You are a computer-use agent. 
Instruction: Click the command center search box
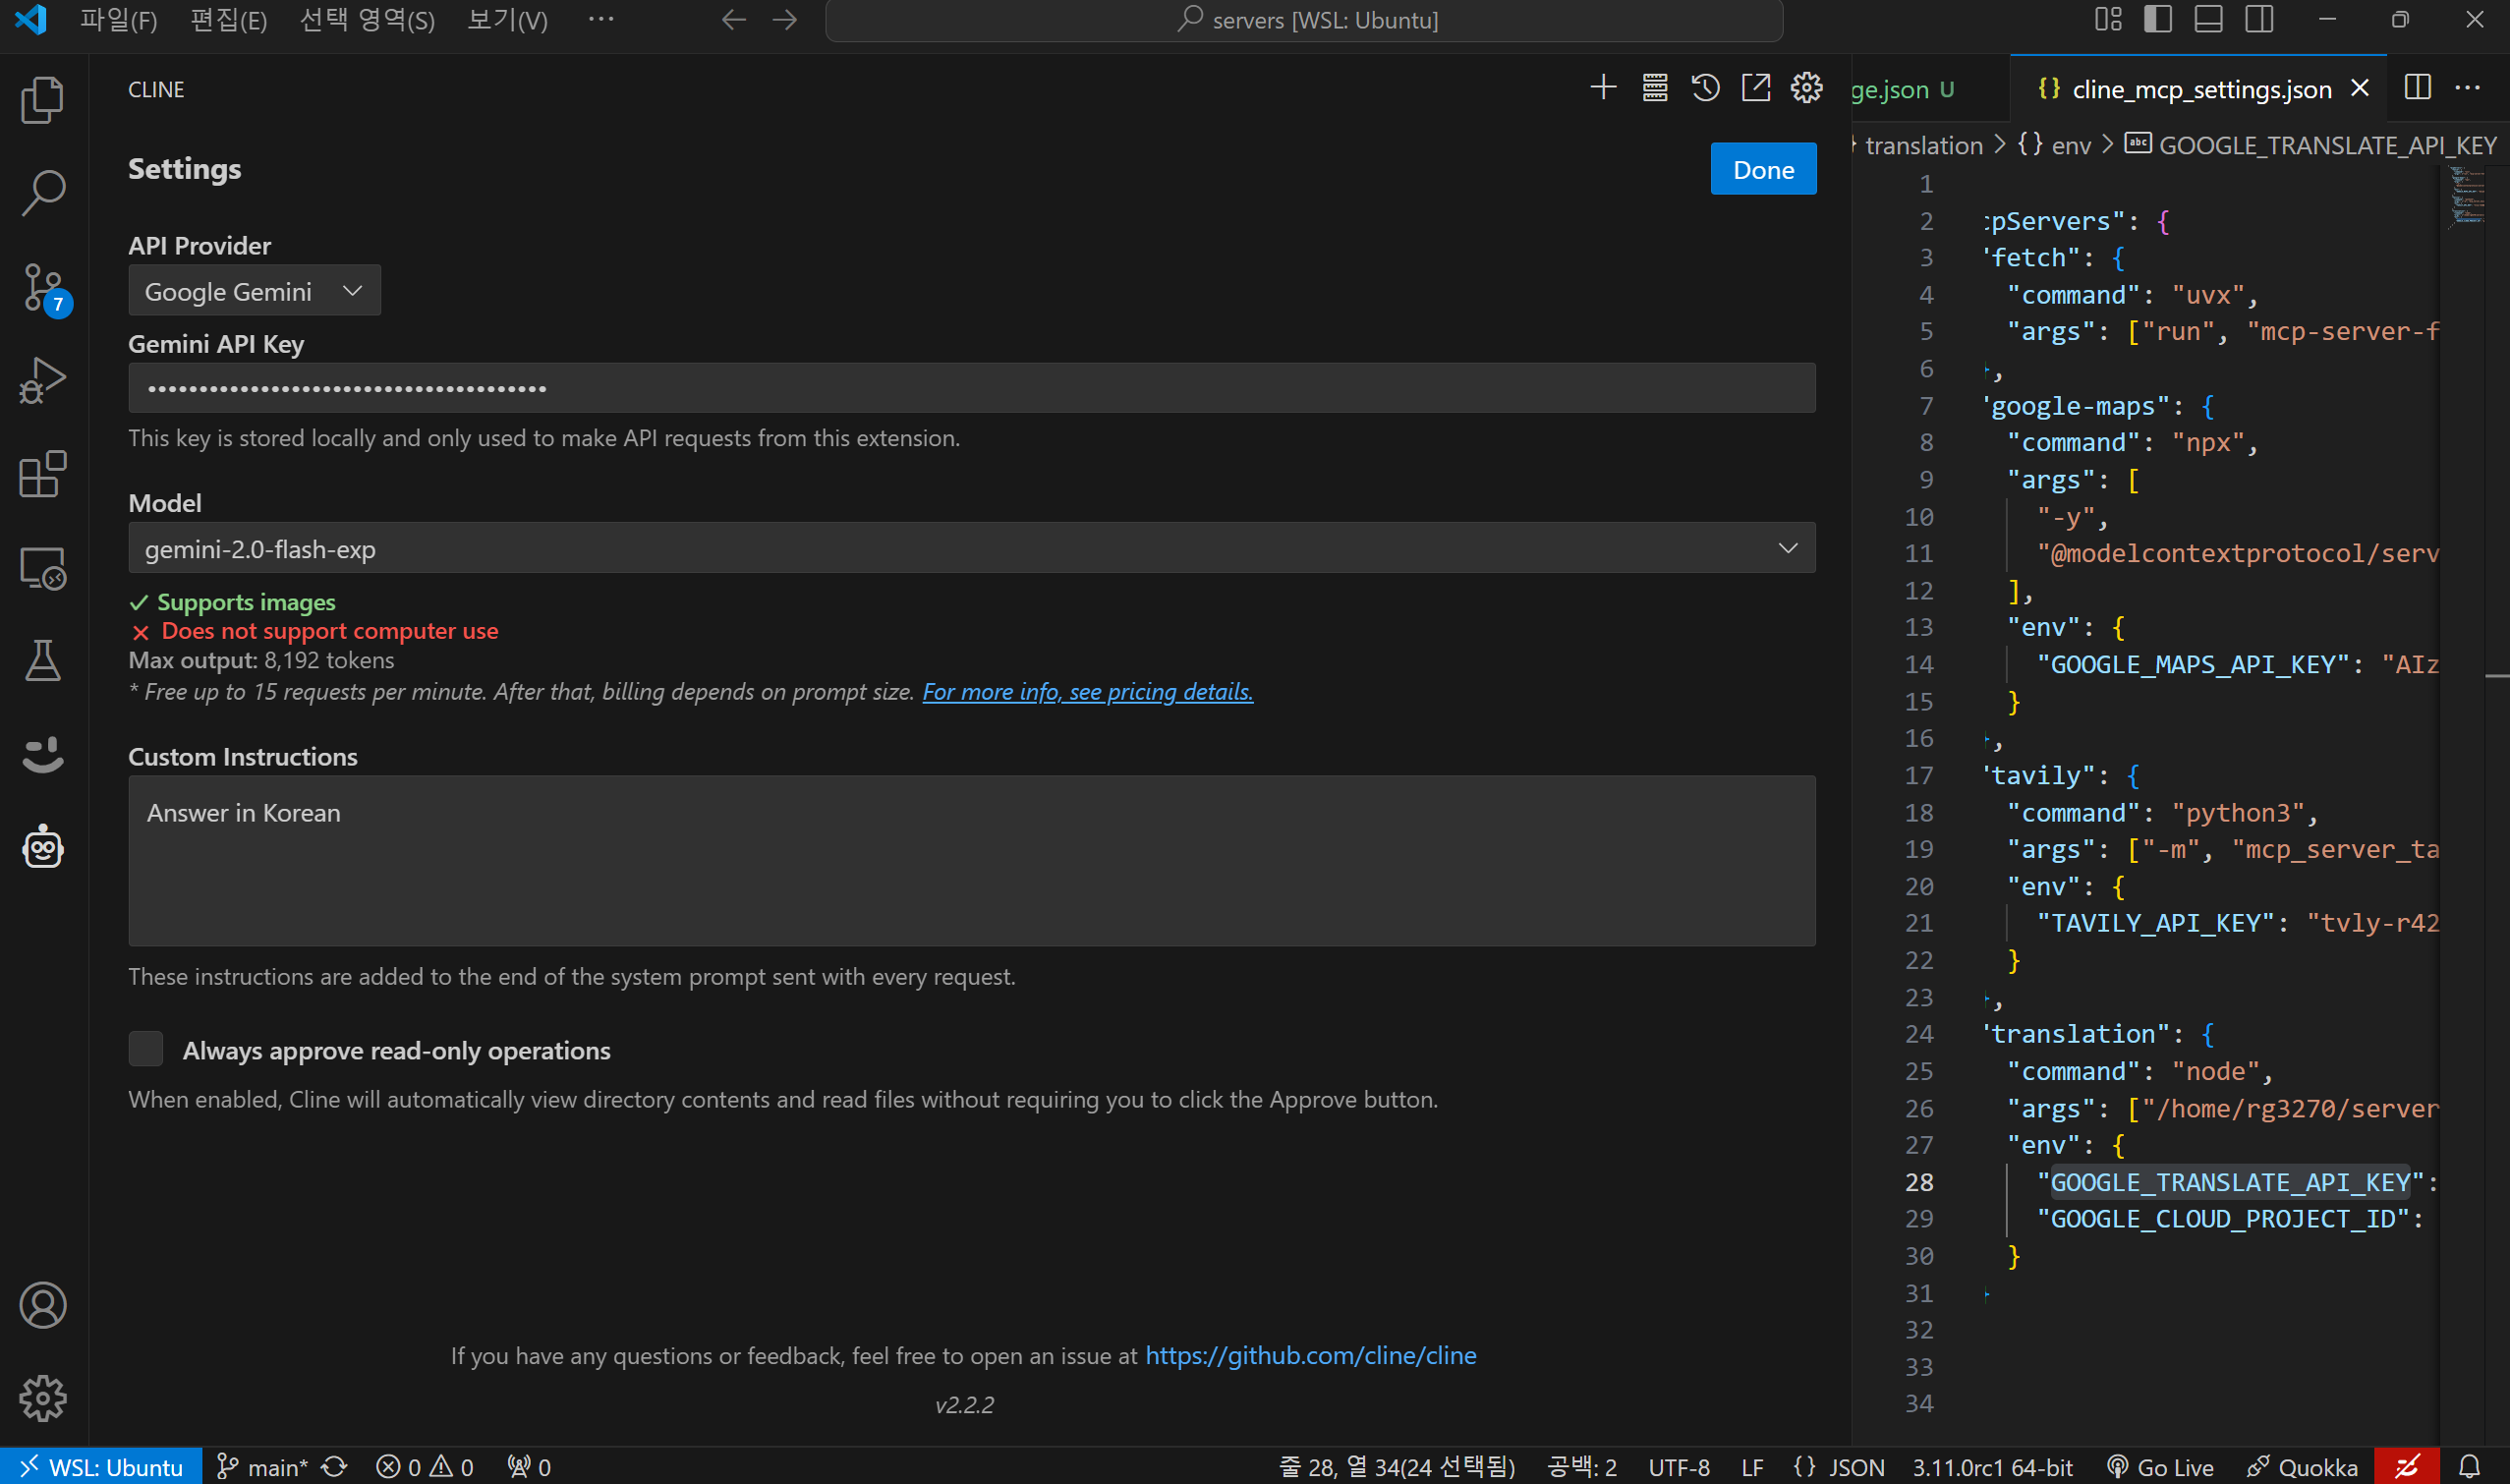pos(1304,20)
